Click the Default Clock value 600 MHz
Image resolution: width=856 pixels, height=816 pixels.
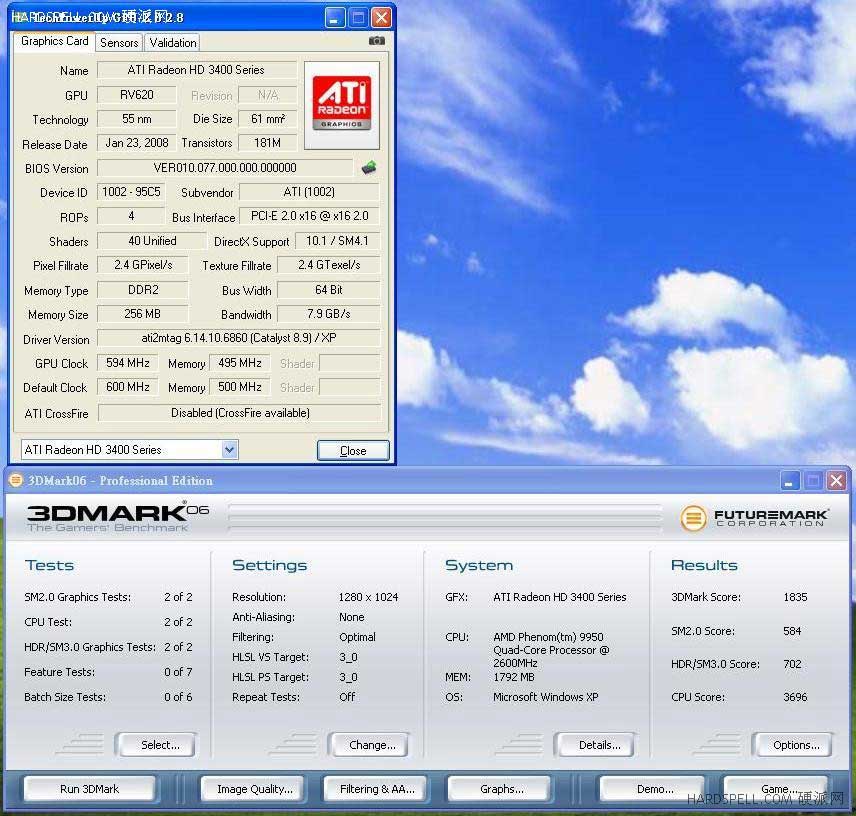point(128,387)
